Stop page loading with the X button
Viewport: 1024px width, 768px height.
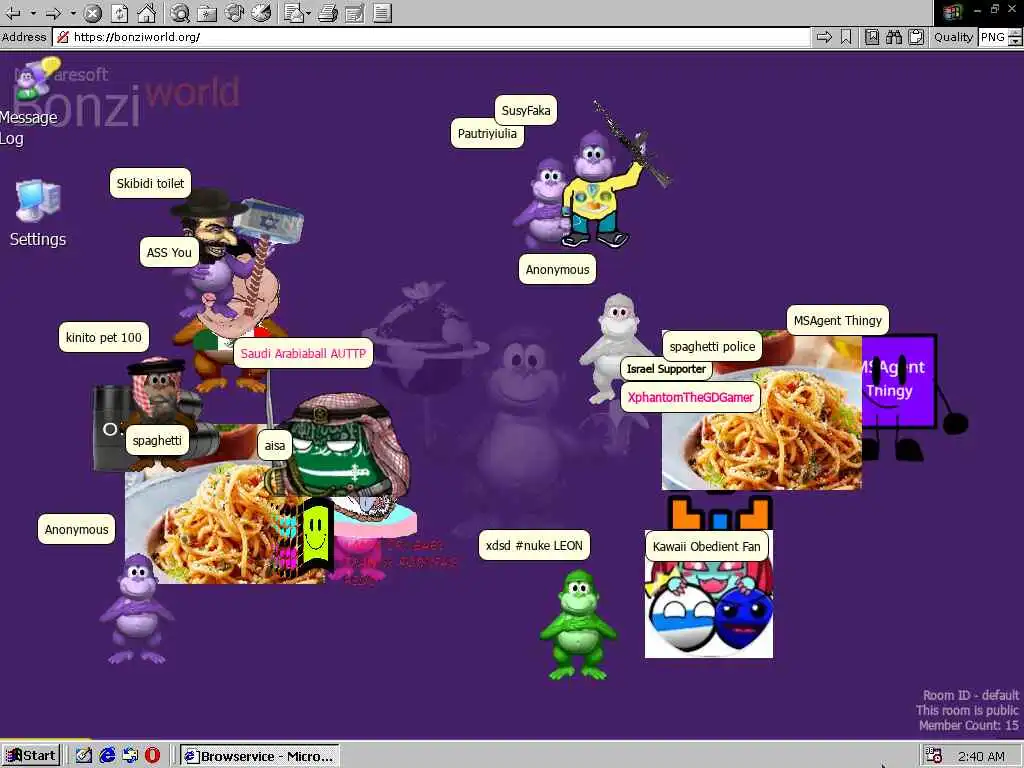93,12
